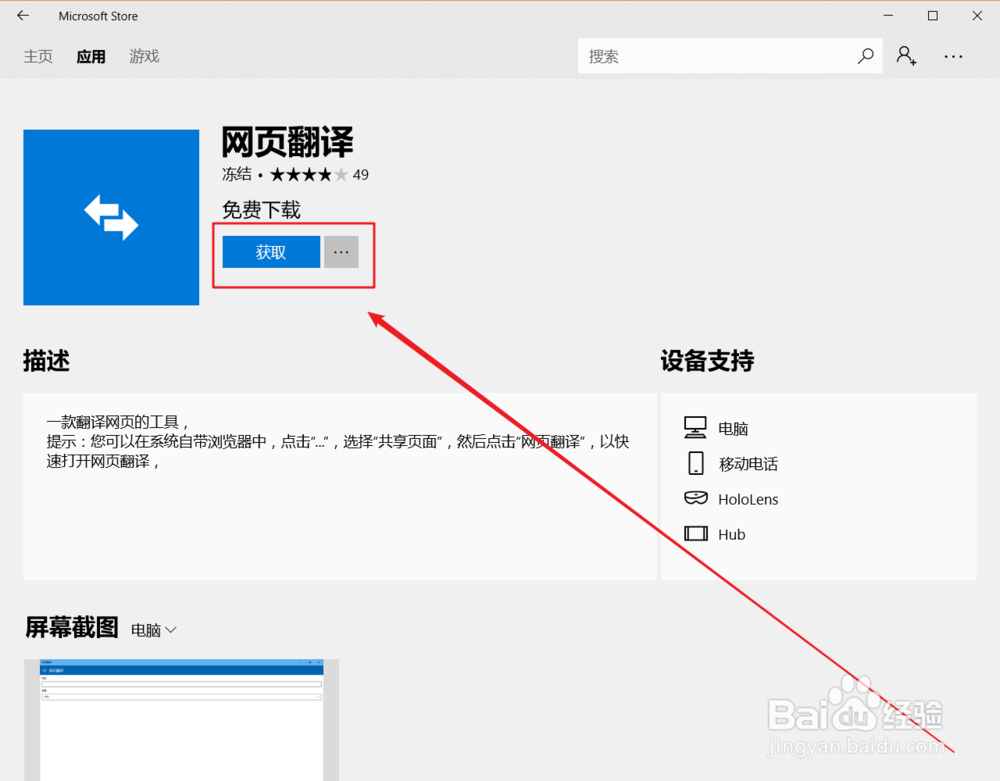
Task: Click the HoloLens device support icon
Action: coord(695,498)
